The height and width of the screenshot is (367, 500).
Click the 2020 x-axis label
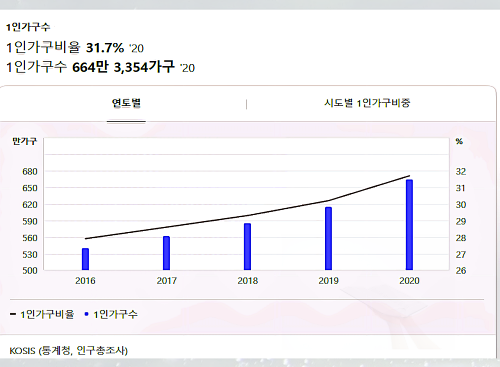pos(409,281)
